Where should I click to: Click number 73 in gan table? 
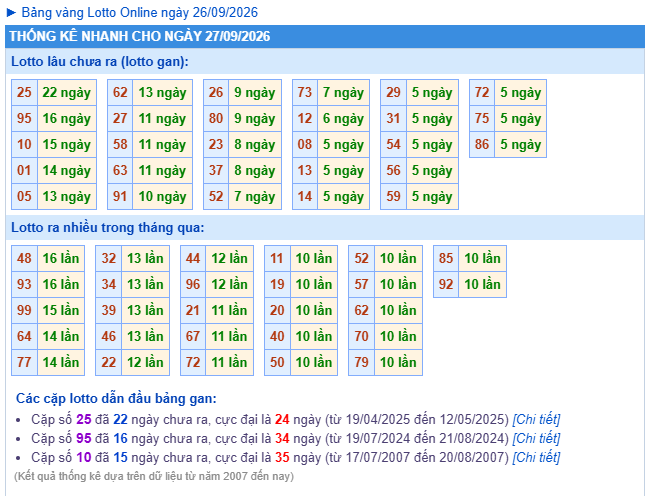(x=305, y=92)
